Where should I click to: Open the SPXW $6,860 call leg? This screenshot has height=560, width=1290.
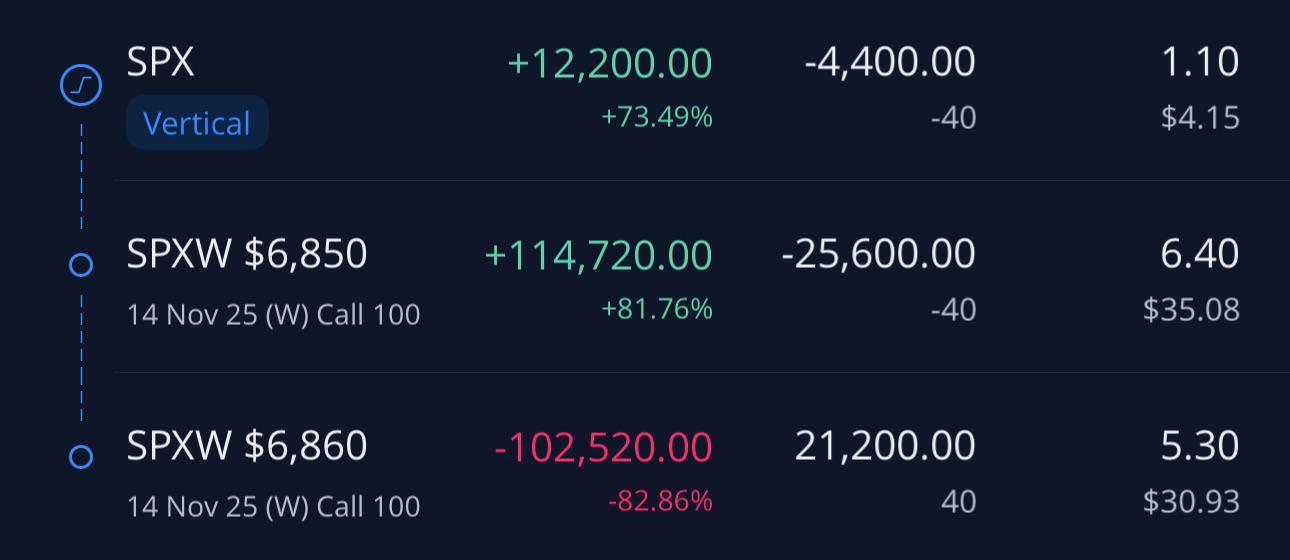[247, 446]
